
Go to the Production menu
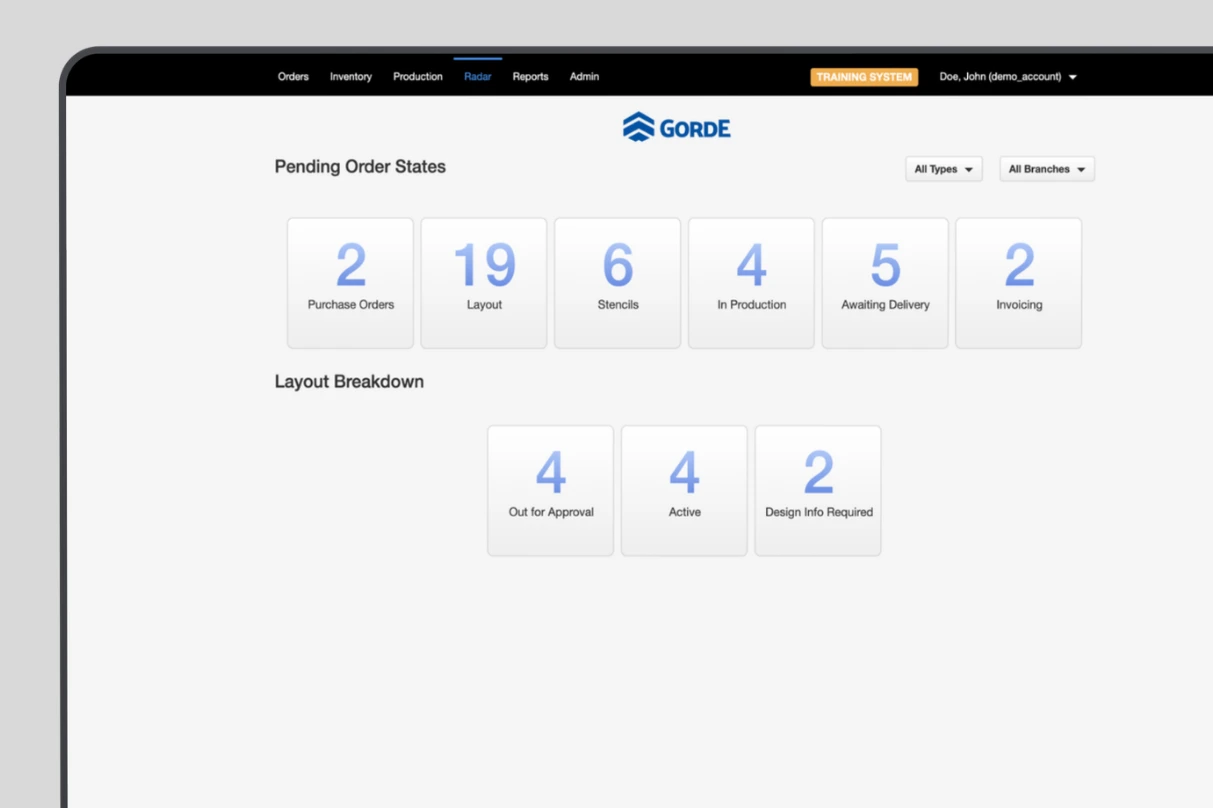point(418,77)
